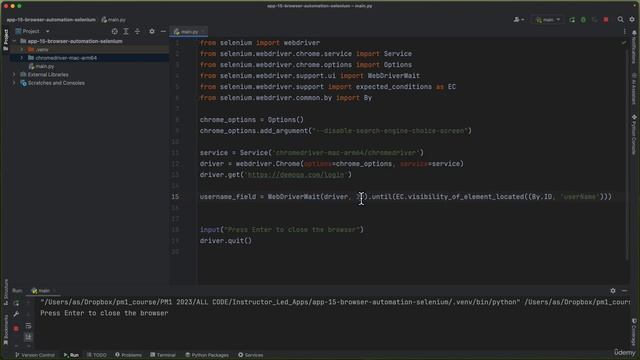Image resolution: width=640 pixels, height=360 pixels.
Task: Open the Notifications side panel
Action: [x=634, y=47]
